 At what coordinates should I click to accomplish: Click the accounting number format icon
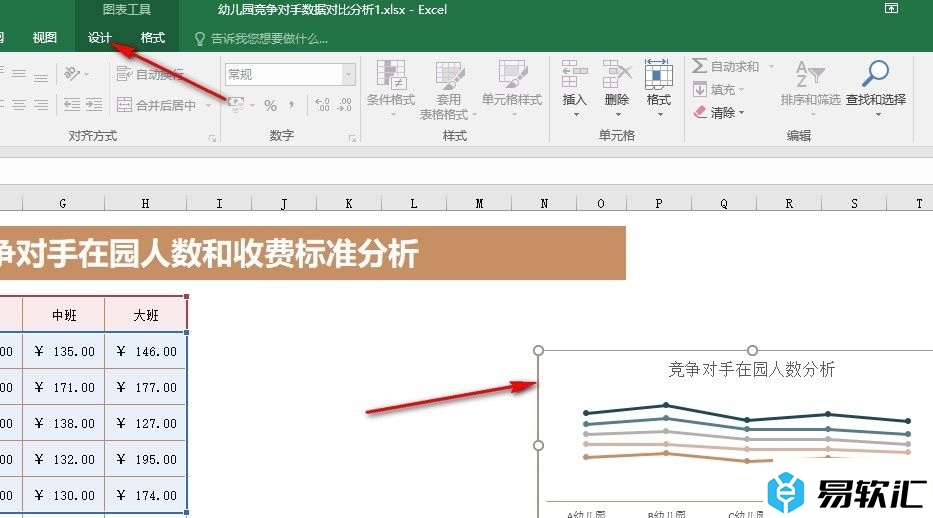(236, 105)
